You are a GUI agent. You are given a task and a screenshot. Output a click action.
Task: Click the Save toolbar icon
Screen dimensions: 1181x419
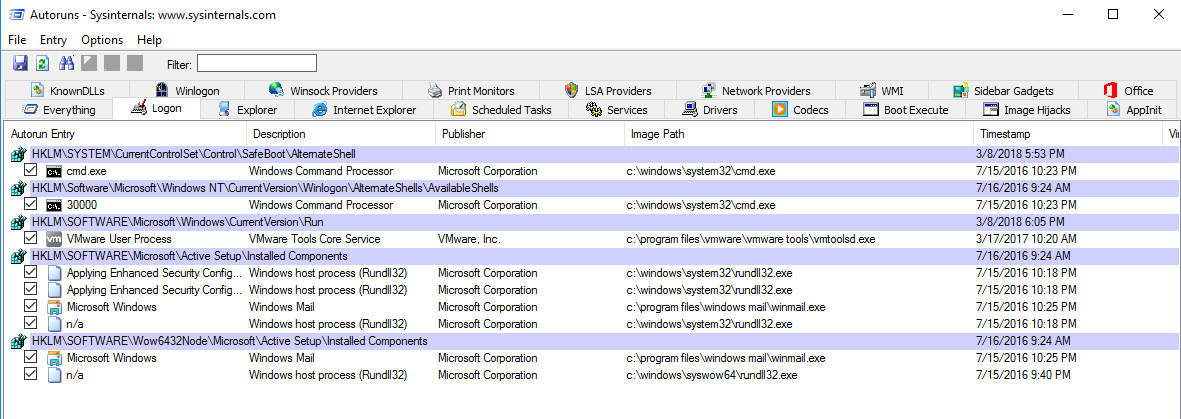[20, 64]
